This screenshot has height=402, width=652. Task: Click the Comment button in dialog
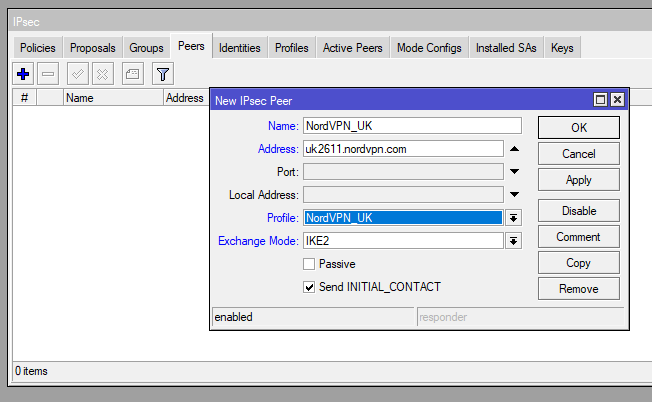(579, 237)
